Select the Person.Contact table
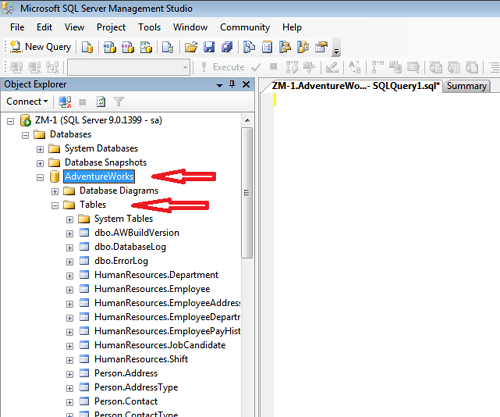Viewport: 500px width, 417px height. pyautogui.click(x=126, y=401)
